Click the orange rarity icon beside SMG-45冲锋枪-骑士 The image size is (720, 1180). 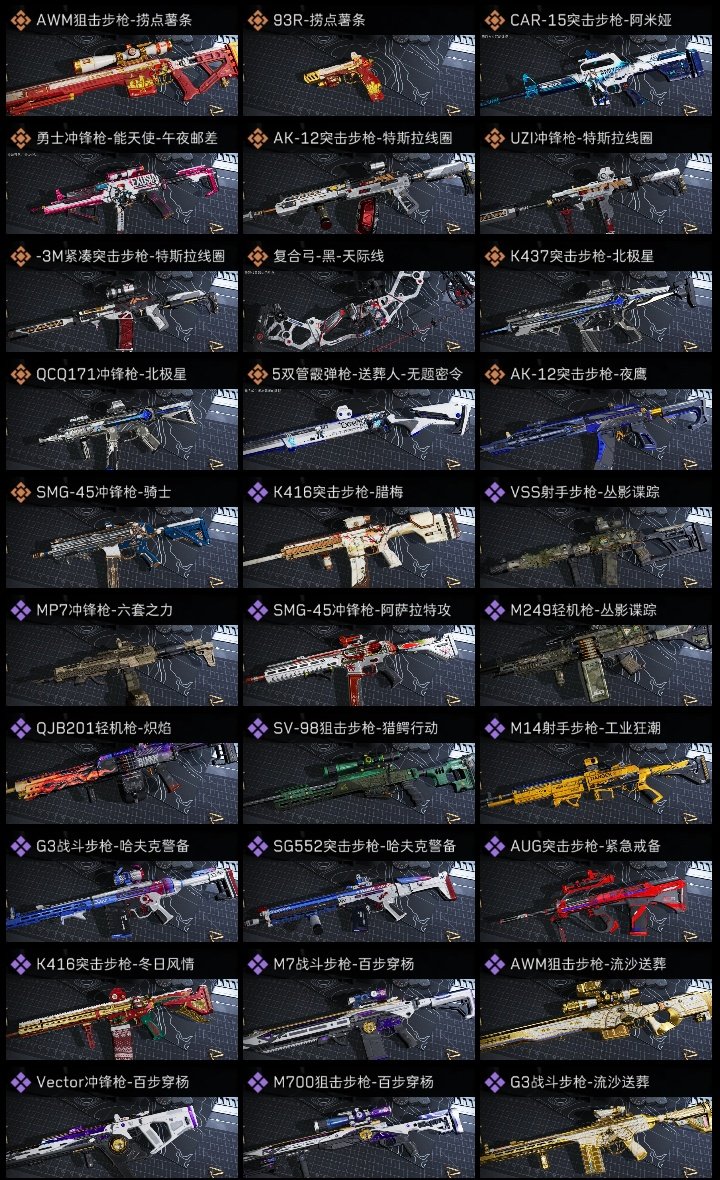tap(20, 492)
